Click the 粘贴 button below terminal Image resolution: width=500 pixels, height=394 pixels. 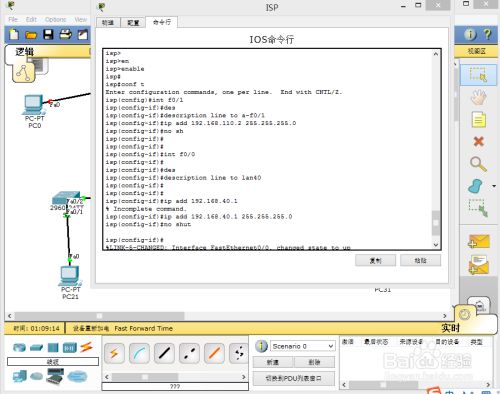[420, 260]
